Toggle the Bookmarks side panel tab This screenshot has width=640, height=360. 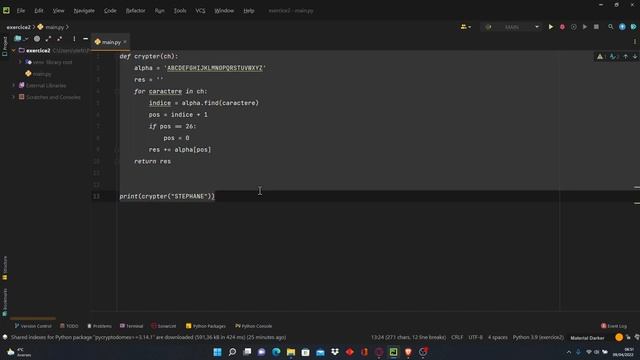(4, 302)
